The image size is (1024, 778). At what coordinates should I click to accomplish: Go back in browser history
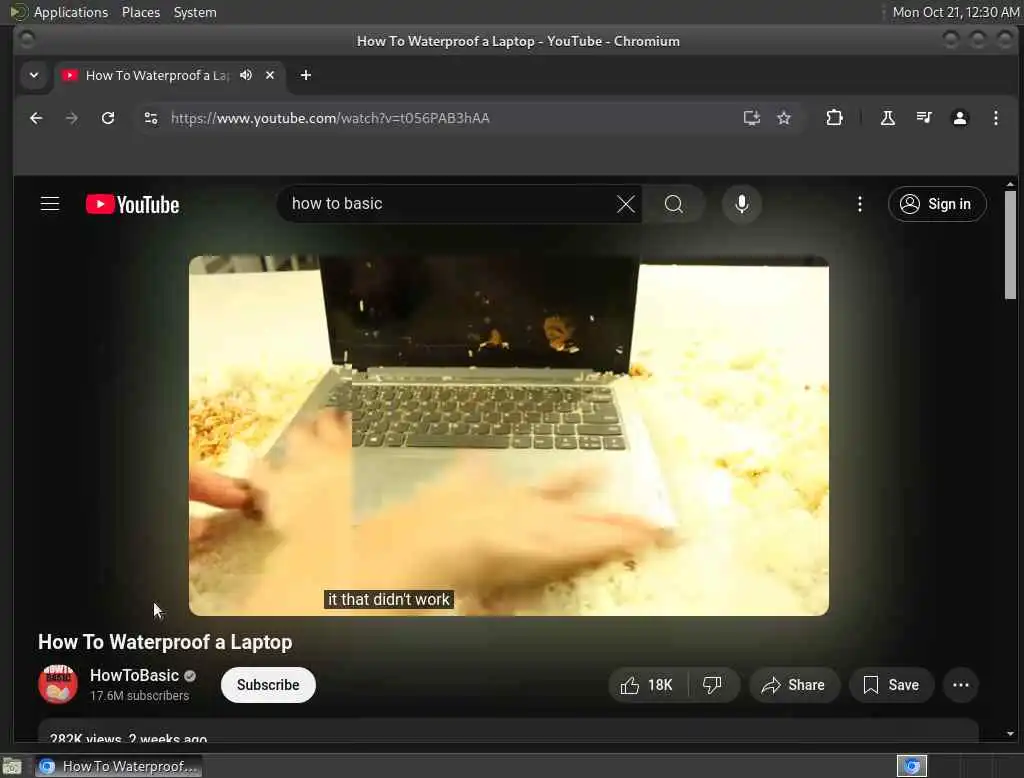pyautogui.click(x=37, y=118)
